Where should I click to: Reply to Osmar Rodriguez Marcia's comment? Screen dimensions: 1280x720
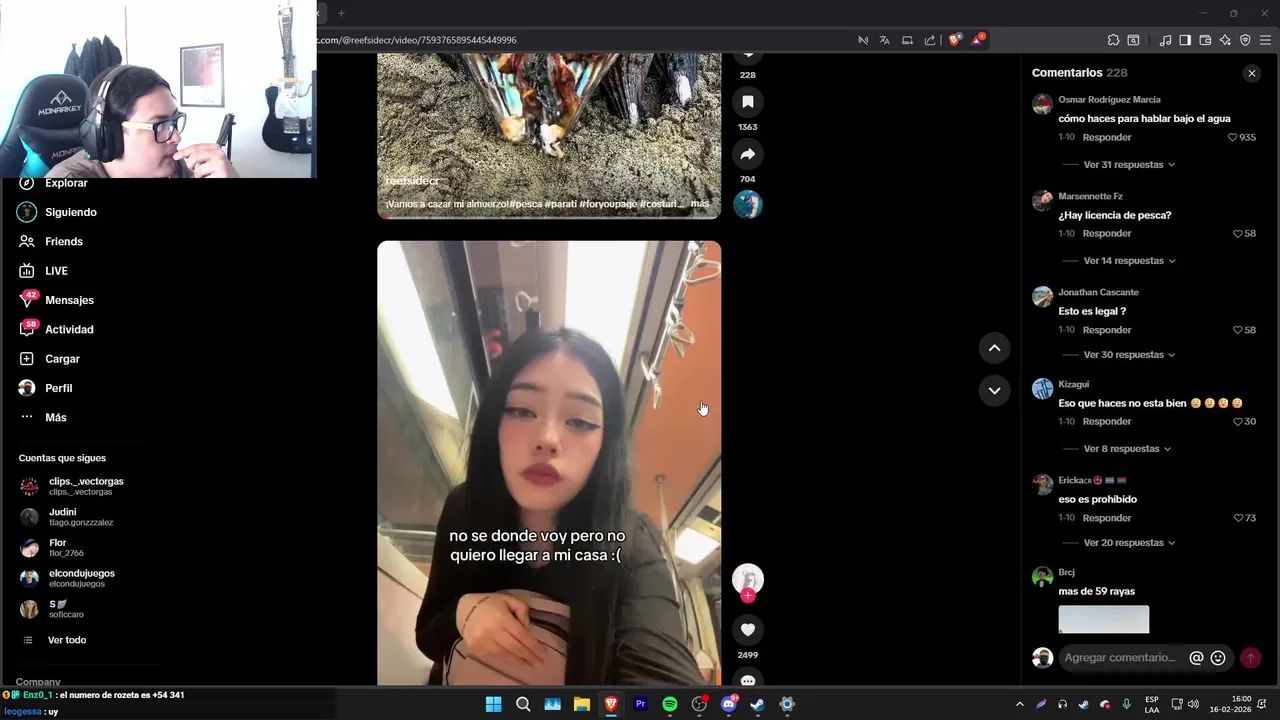point(1107,137)
